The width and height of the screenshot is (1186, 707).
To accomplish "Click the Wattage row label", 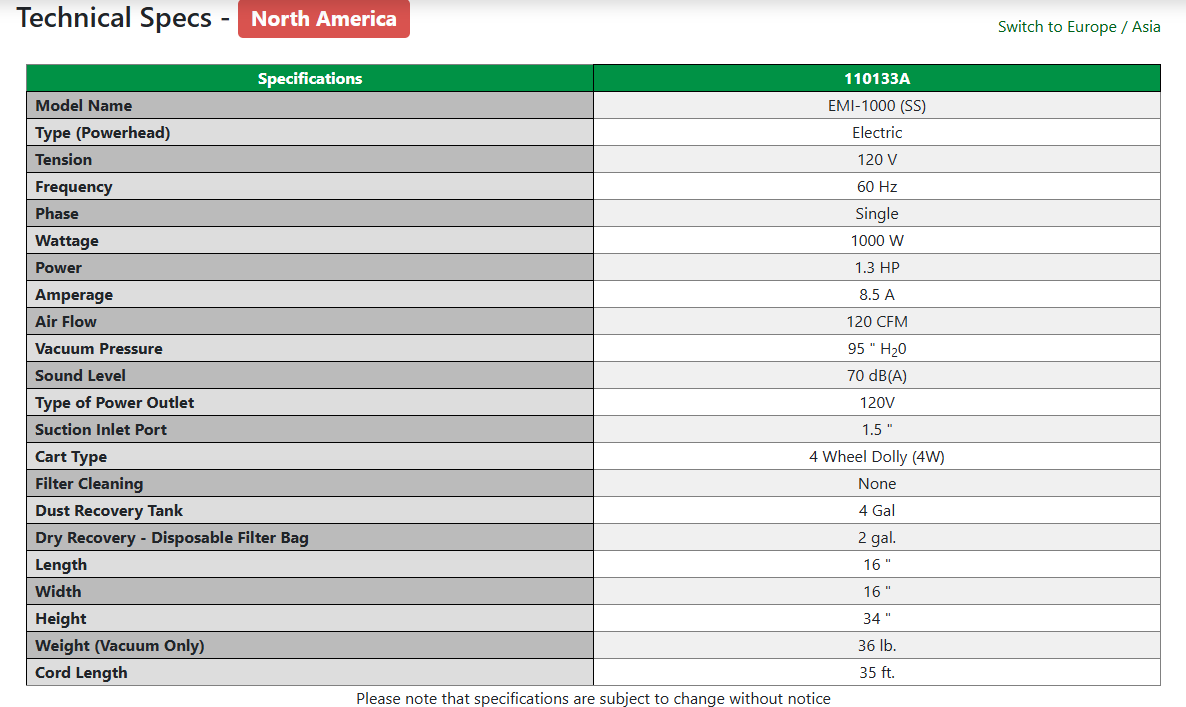I will tap(67, 241).
